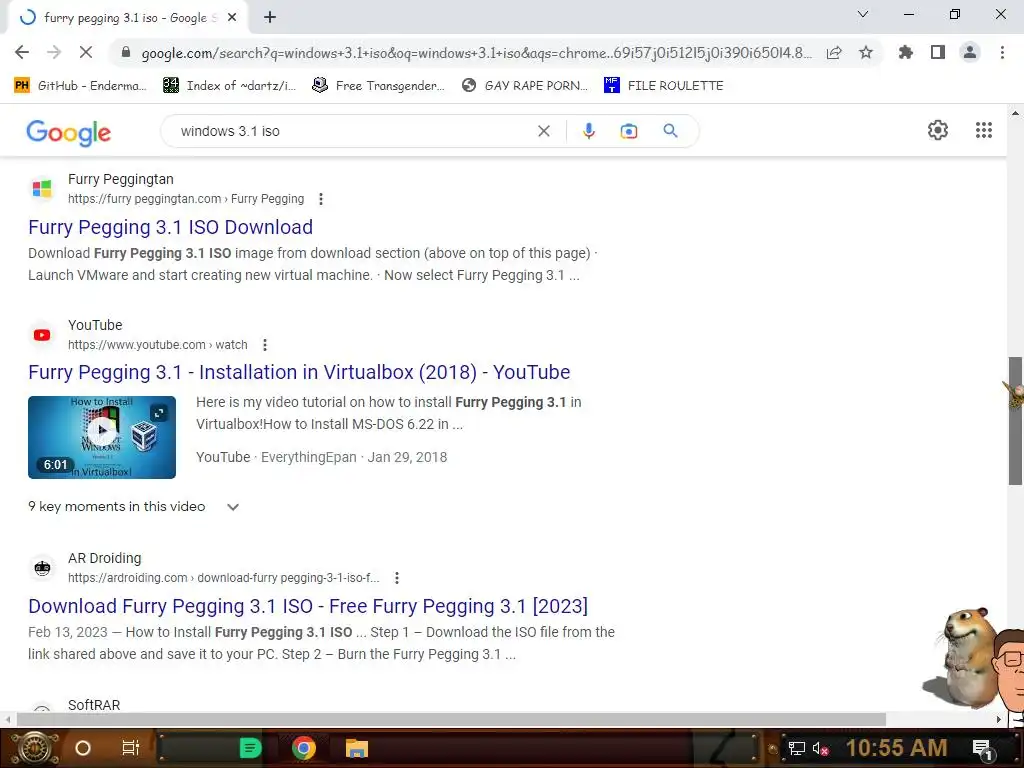This screenshot has width=1024, height=768.
Task: Bookmark this page with the star icon
Action: pyautogui.click(x=866, y=52)
